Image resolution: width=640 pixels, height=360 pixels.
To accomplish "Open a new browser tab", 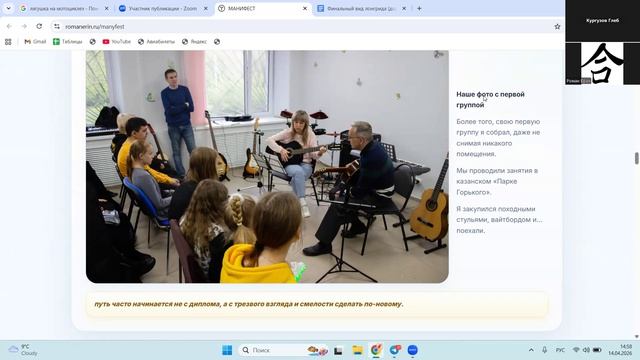I will pos(419,8).
